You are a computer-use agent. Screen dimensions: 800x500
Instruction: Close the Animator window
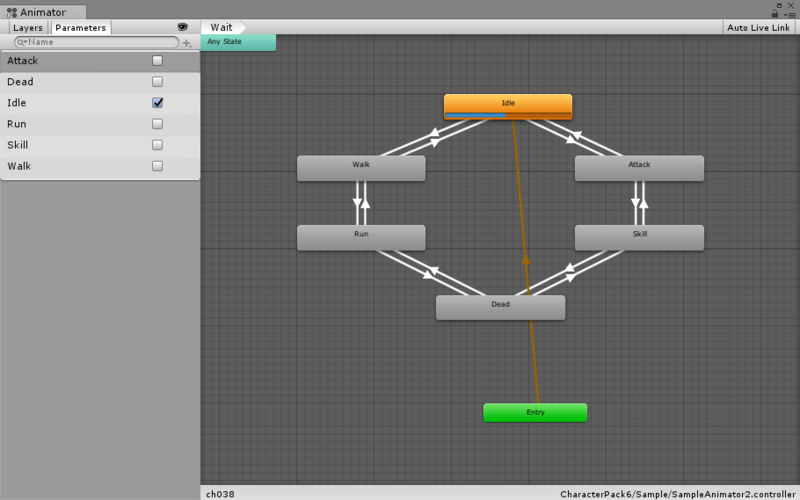coord(791,5)
